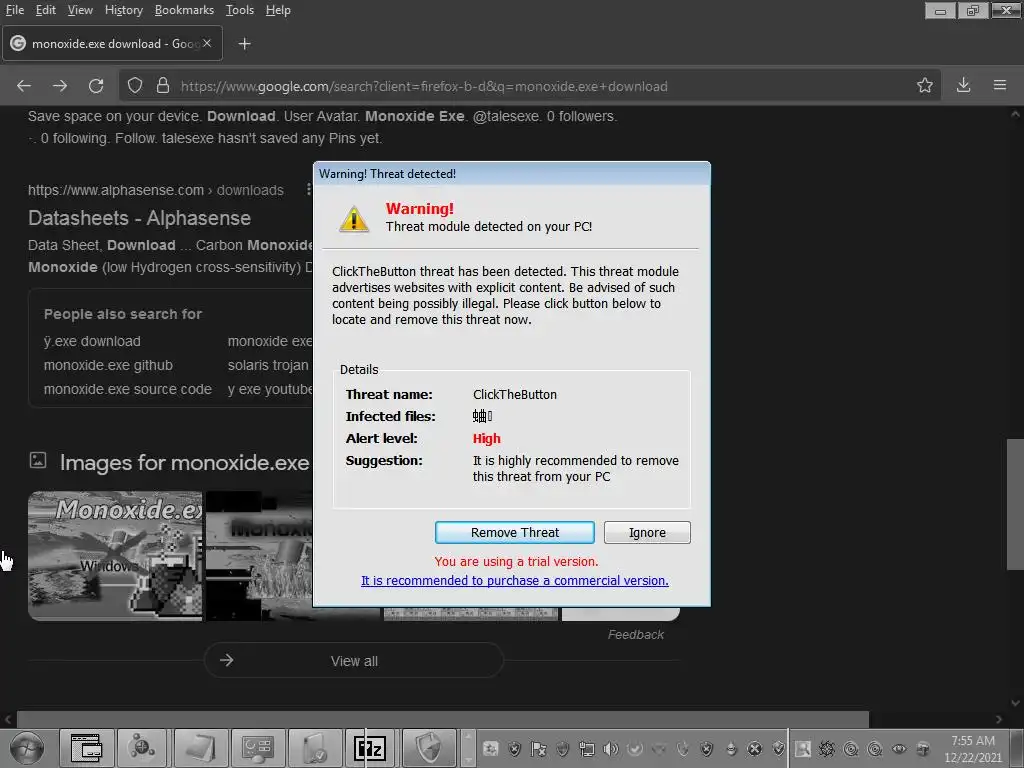Click the eye icon in system tray
Image resolution: width=1024 pixels, height=768 pixels.
point(899,748)
